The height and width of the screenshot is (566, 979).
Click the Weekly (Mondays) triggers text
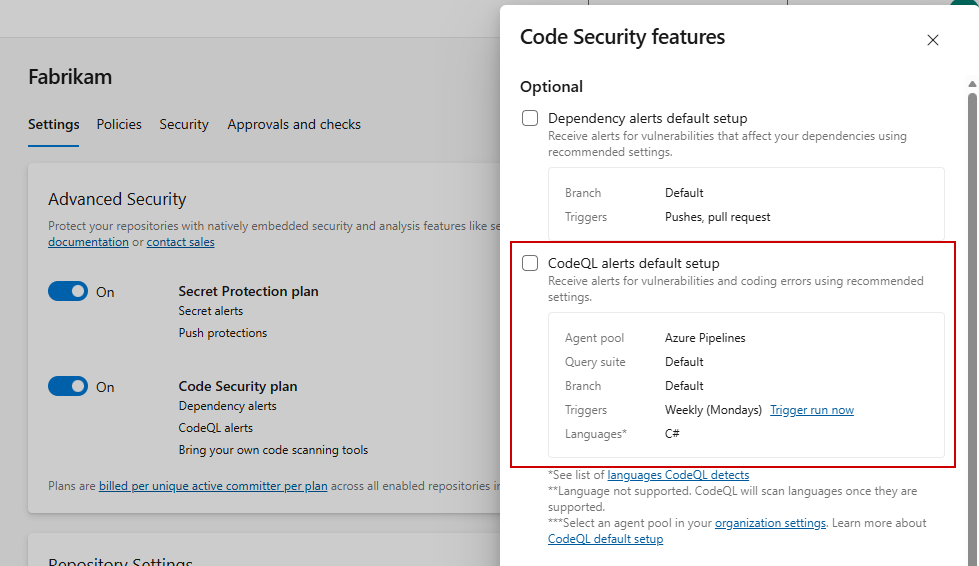[713, 410]
